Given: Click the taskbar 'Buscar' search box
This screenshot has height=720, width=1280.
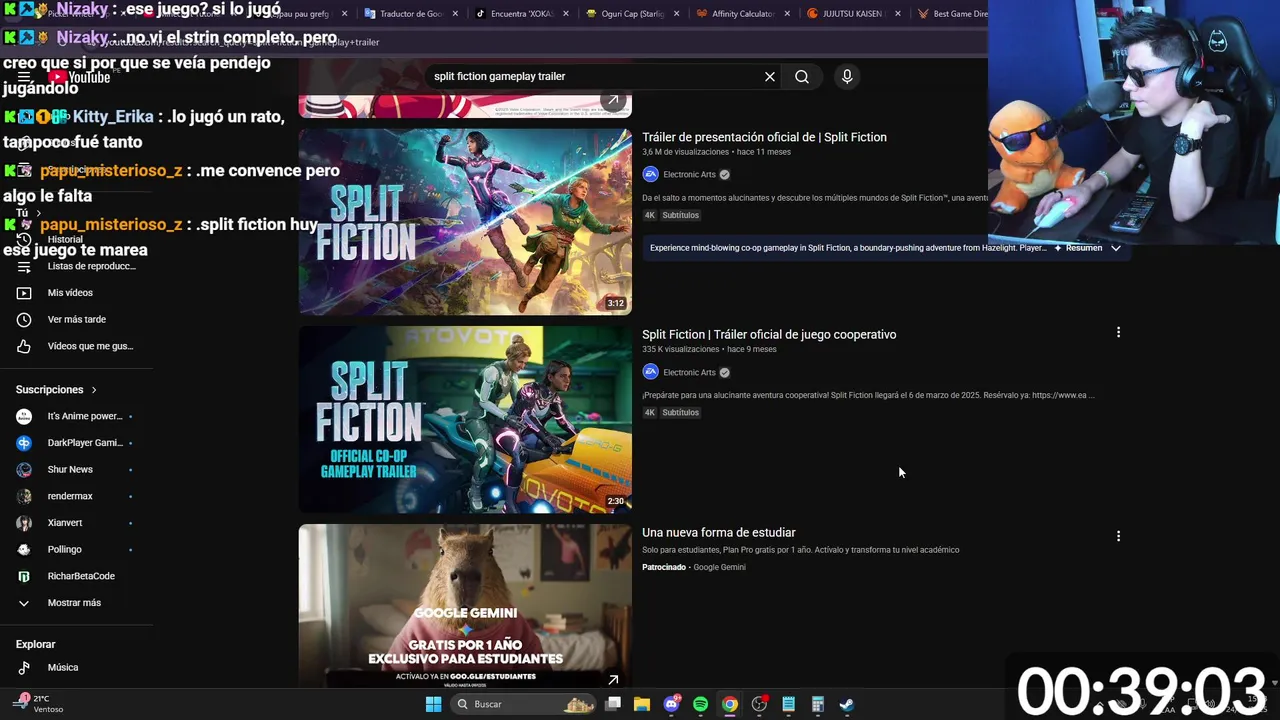Looking at the screenshot, I should pos(524,704).
